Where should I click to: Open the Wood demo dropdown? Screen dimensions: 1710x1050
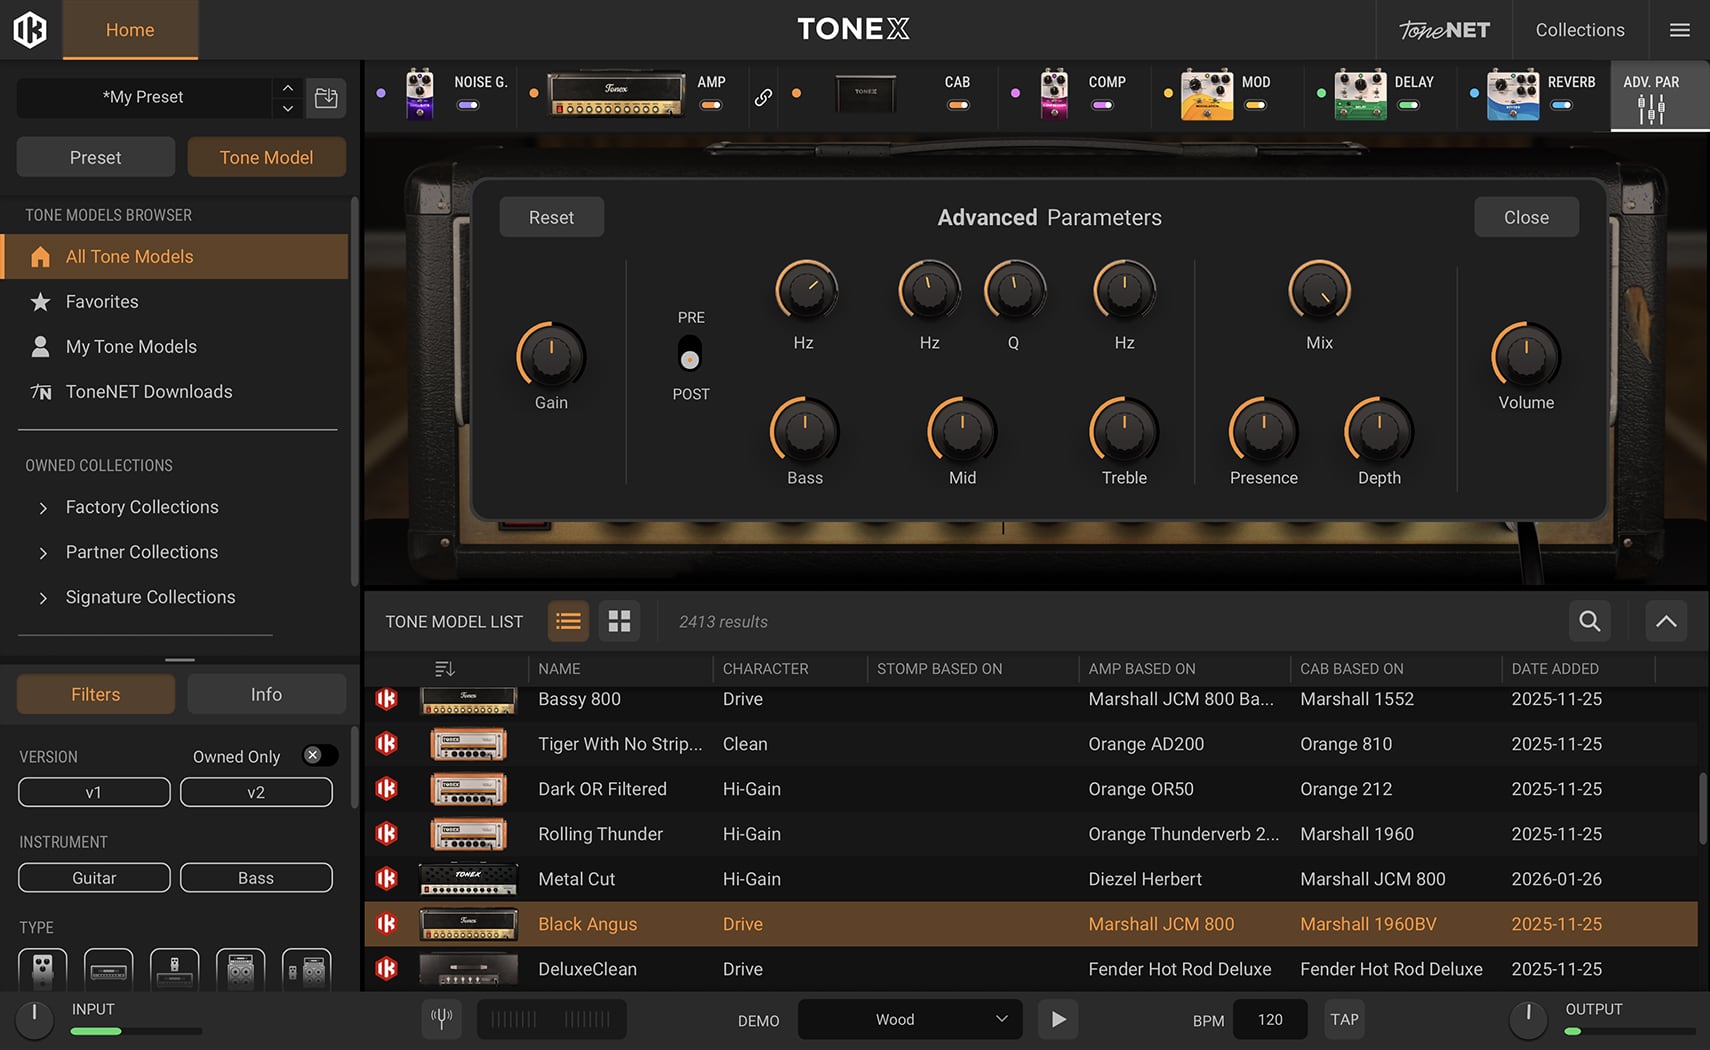coord(909,1019)
